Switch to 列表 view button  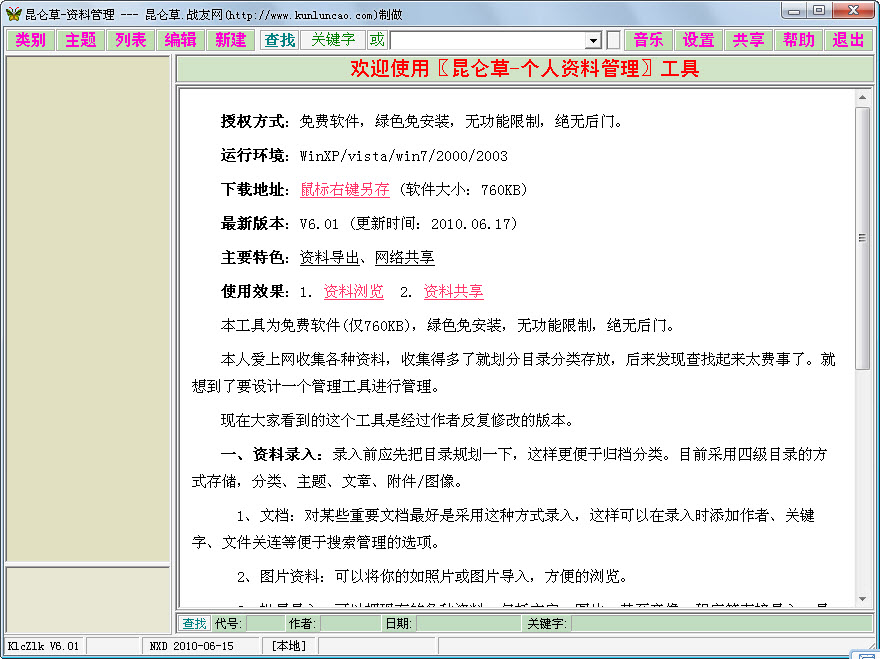(x=131, y=40)
